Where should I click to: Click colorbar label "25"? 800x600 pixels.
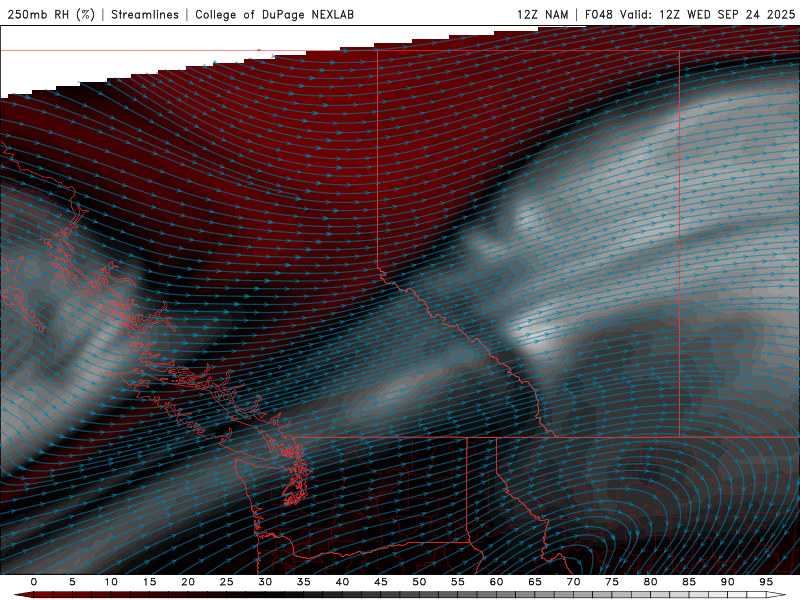pos(227,582)
